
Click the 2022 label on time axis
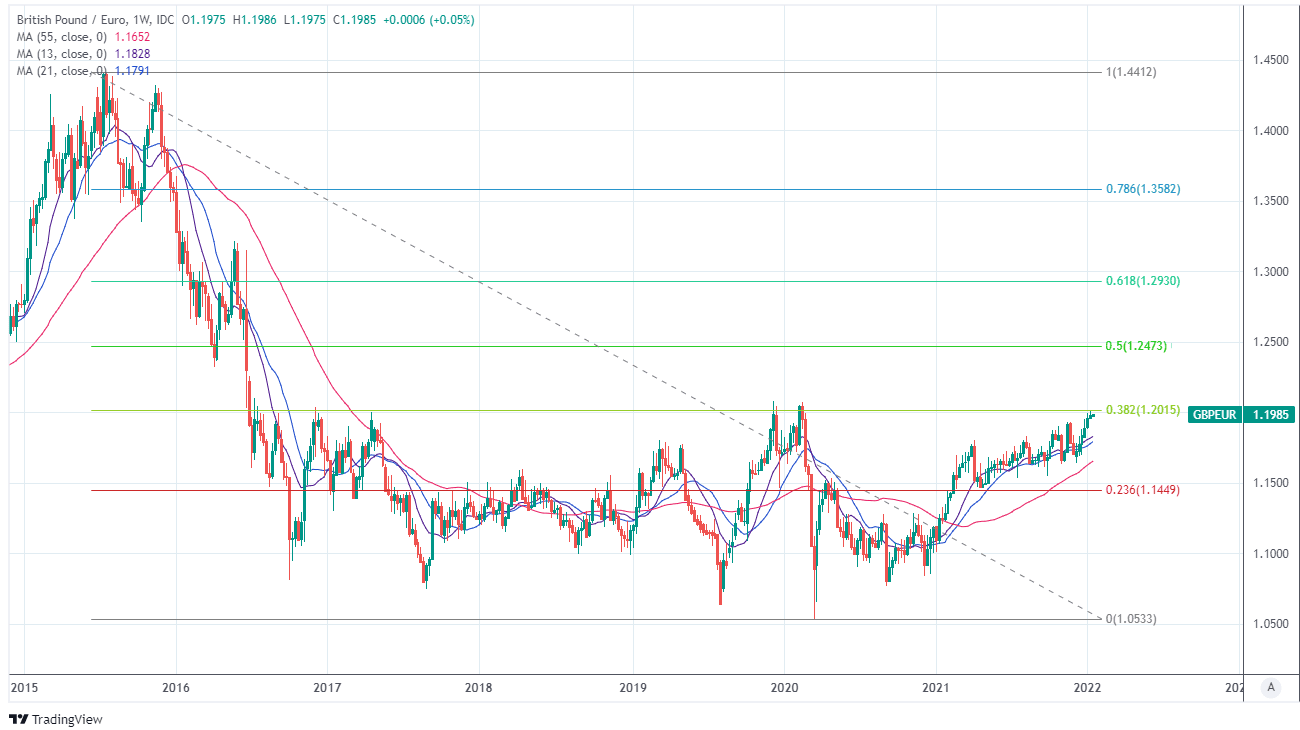pyautogui.click(x=1087, y=688)
